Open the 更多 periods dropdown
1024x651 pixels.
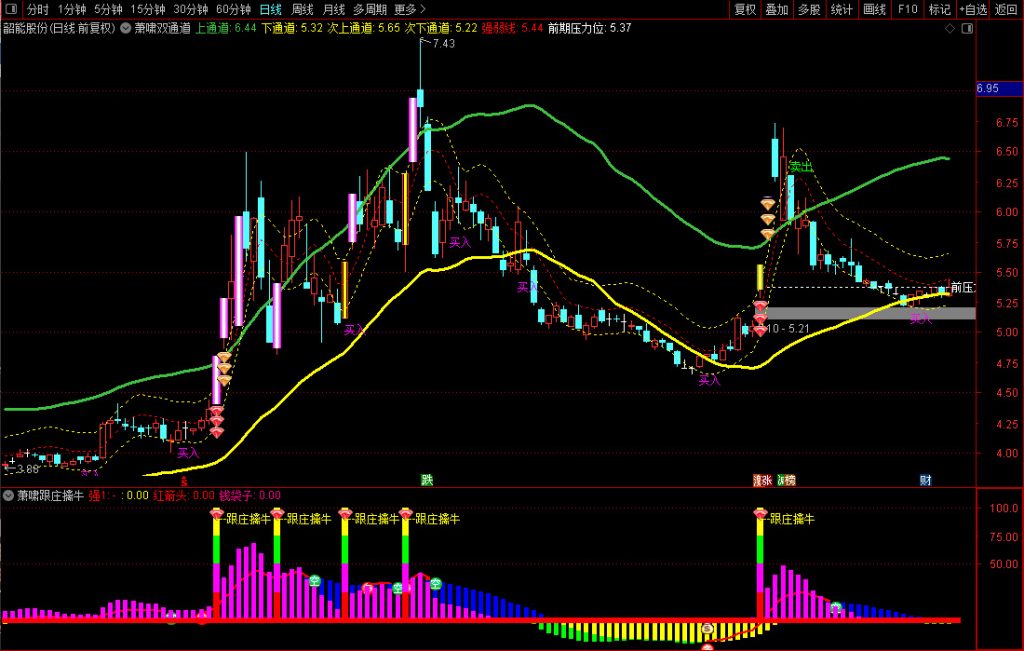pos(404,9)
